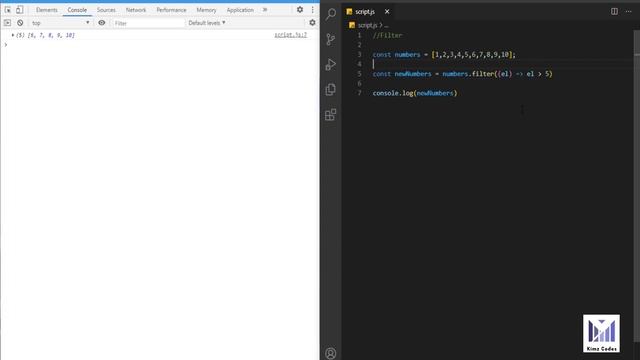
Task: Open the Accounts menu icon
Action: (x=331, y=353)
